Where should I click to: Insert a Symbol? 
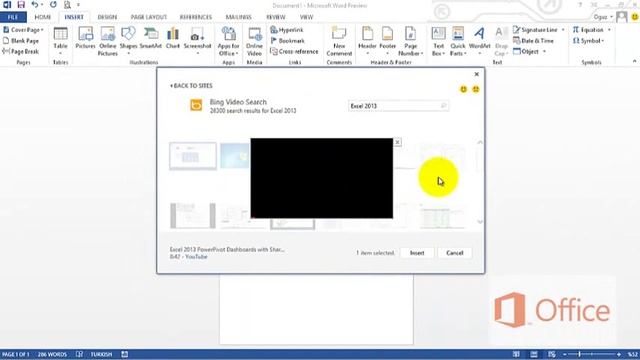click(x=588, y=41)
